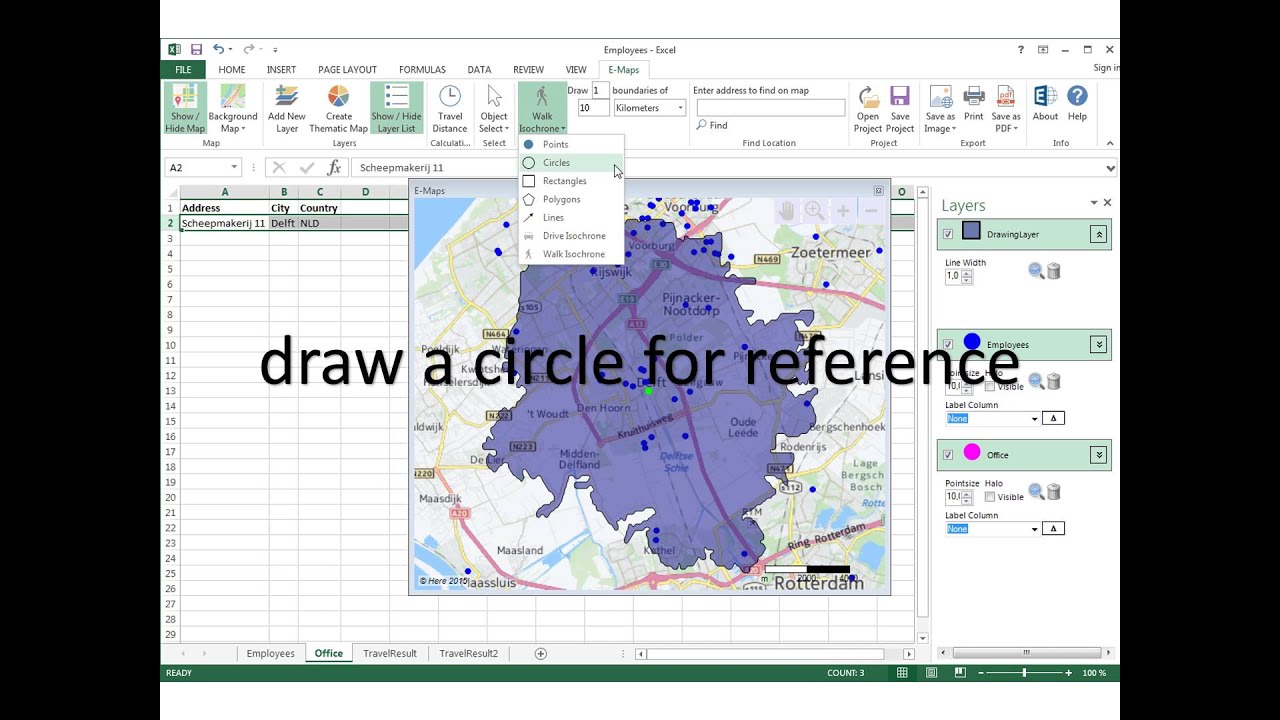The height and width of the screenshot is (720, 1280).
Task: Click the blue Employees color swatch
Action: pos(971,343)
